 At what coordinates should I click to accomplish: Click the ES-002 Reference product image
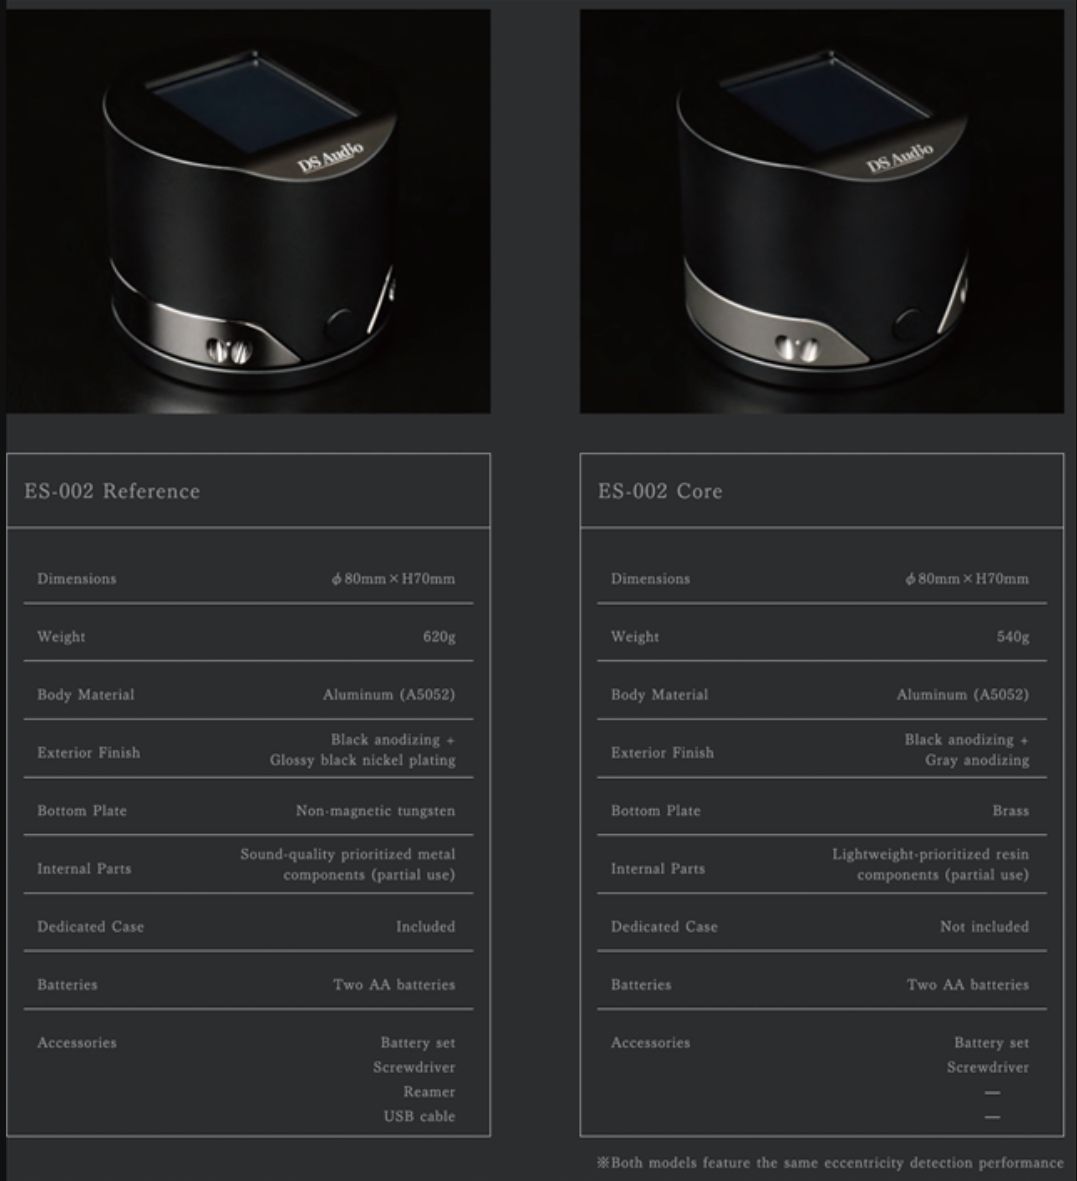[249, 211]
